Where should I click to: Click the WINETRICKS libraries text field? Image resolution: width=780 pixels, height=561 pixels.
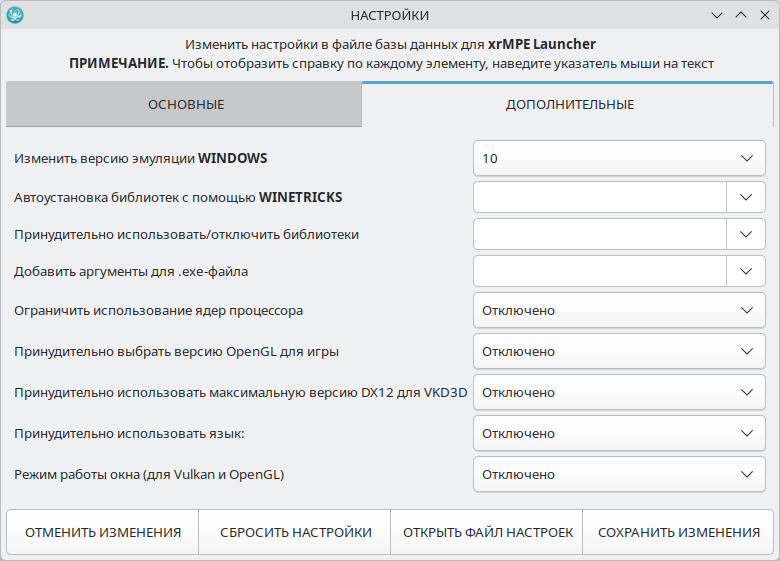pyautogui.click(x=599, y=197)
